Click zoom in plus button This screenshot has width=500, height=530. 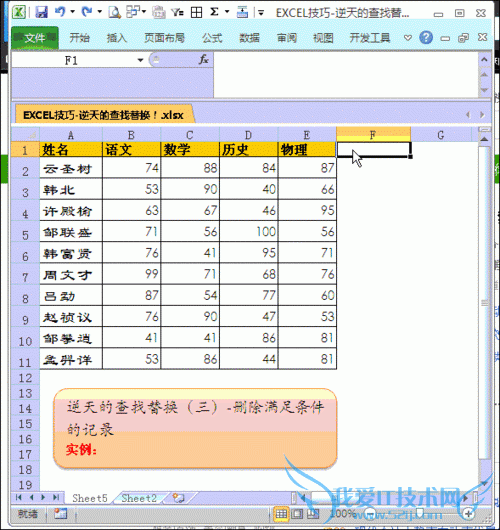tap(469, 514)
